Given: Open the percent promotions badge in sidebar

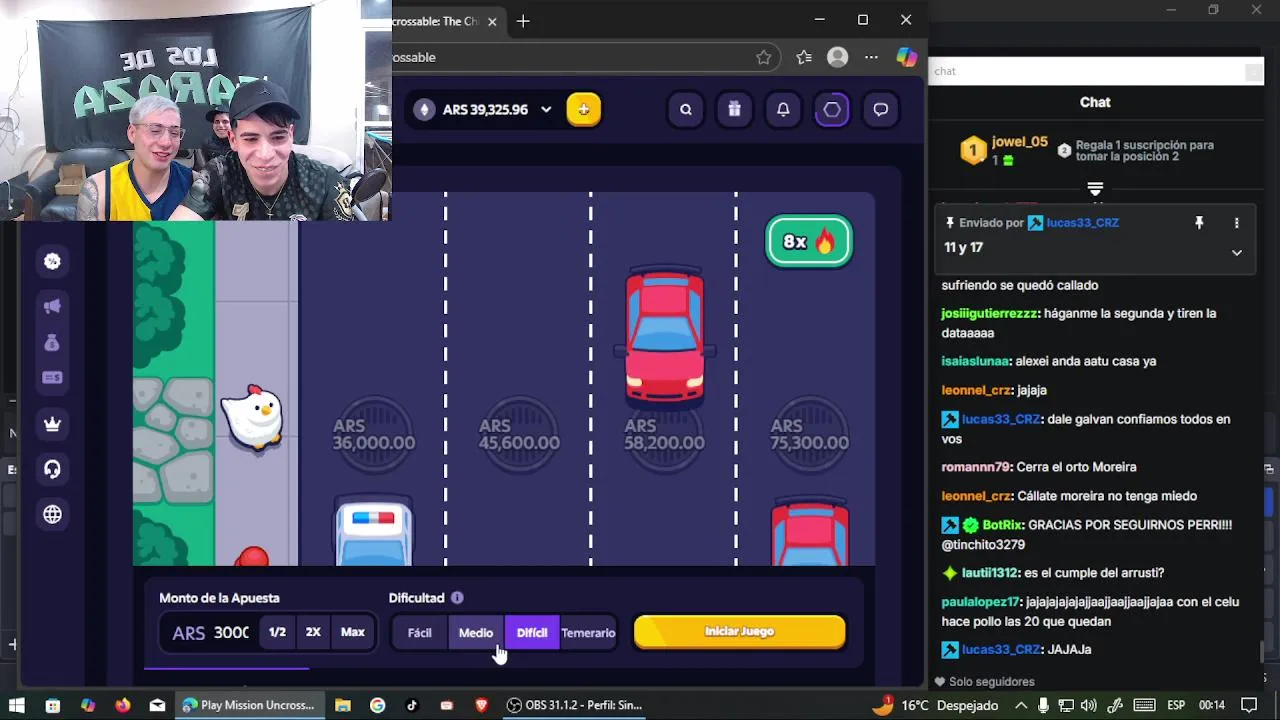Looking at the screenshot, I should tap(53, 261).
